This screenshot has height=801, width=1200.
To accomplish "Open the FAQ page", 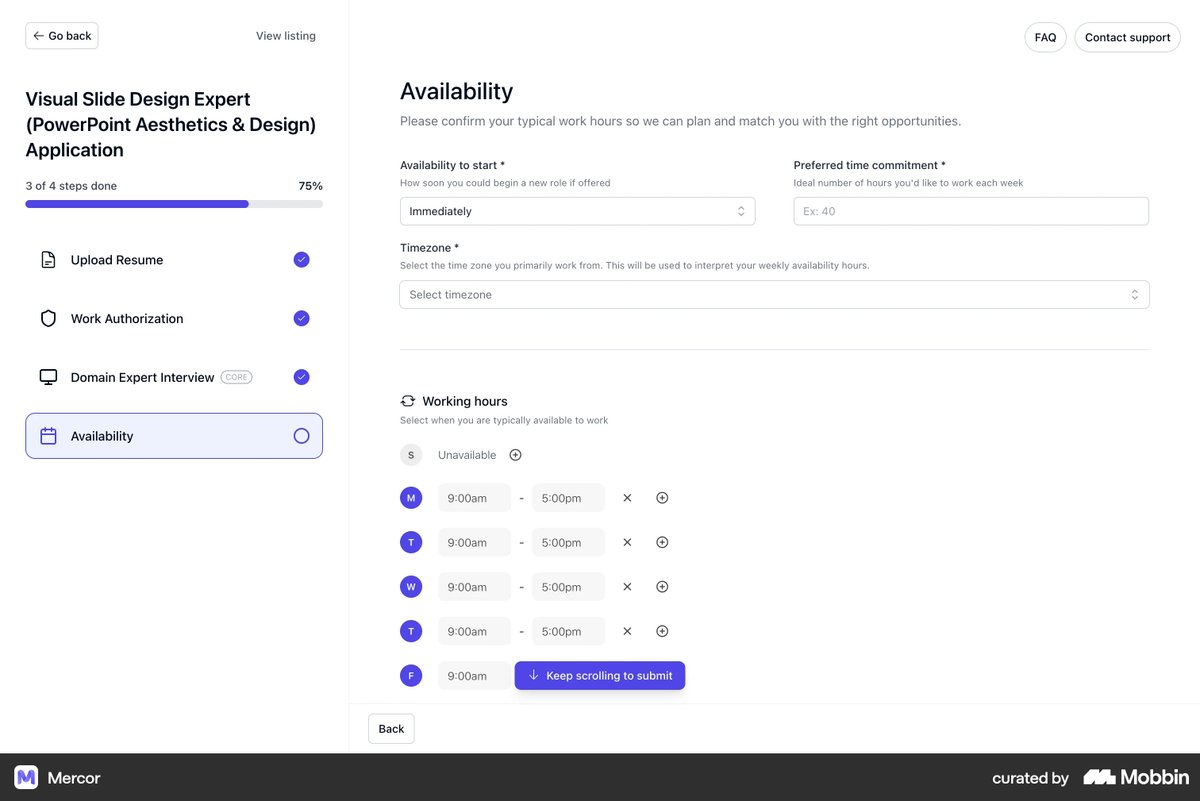I will 1045,37.
